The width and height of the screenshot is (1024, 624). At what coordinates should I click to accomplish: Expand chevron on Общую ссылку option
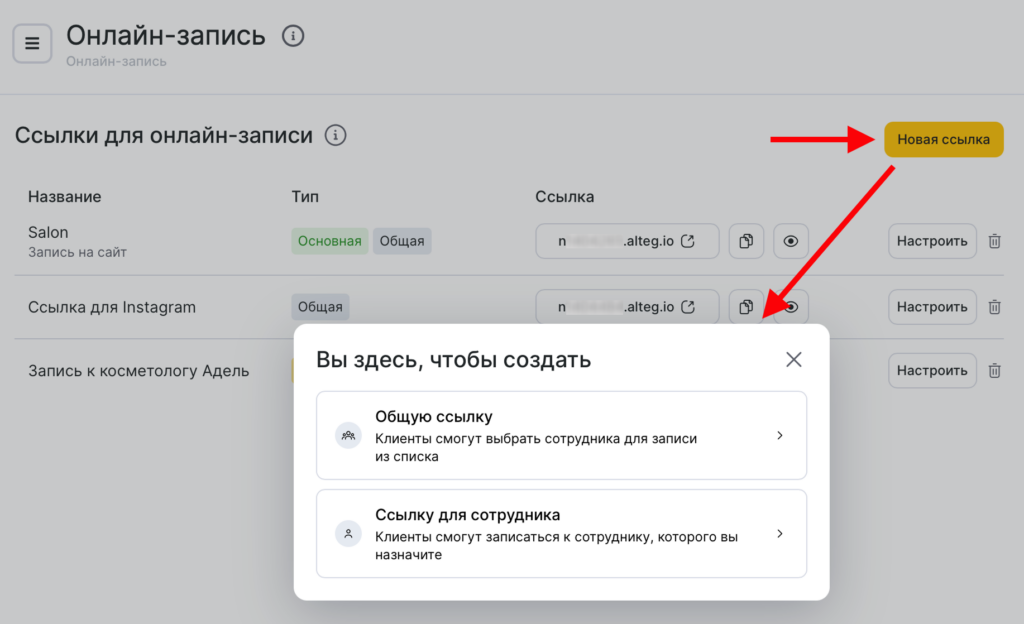point(780,436)
